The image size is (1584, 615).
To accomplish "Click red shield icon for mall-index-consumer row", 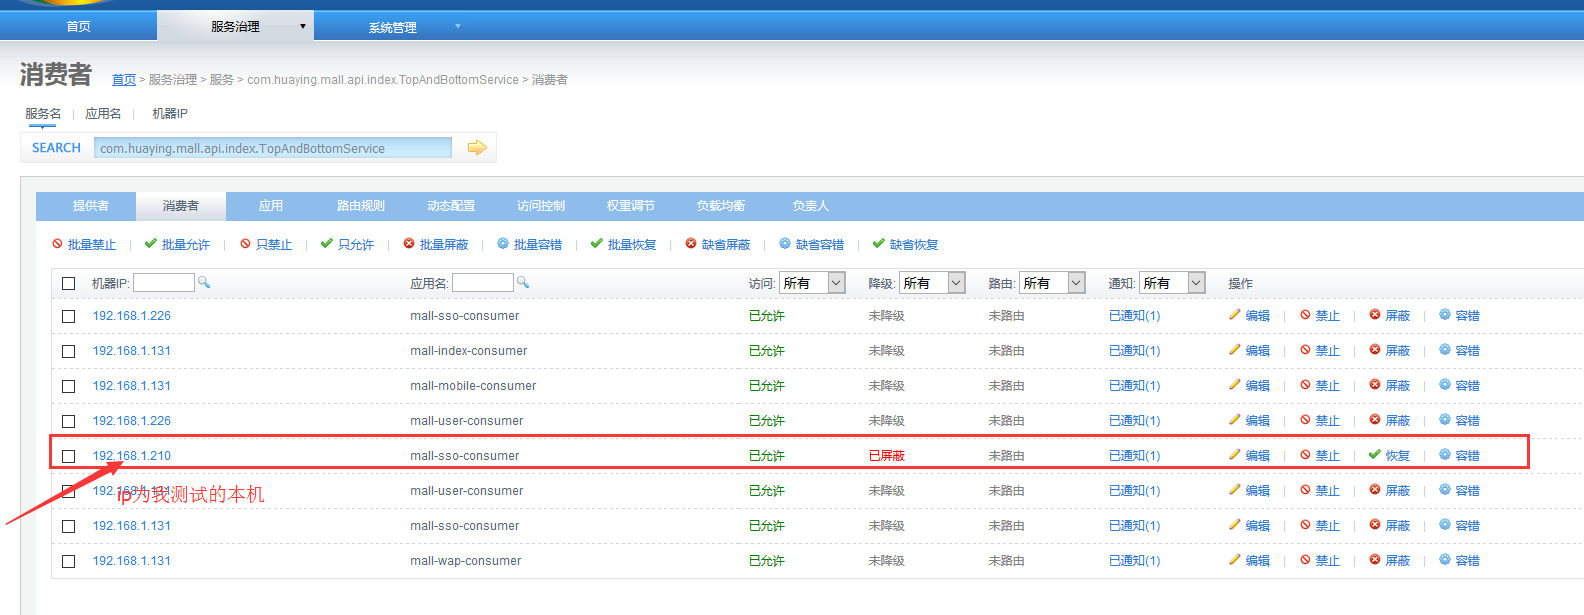I will coord(1375,350).
